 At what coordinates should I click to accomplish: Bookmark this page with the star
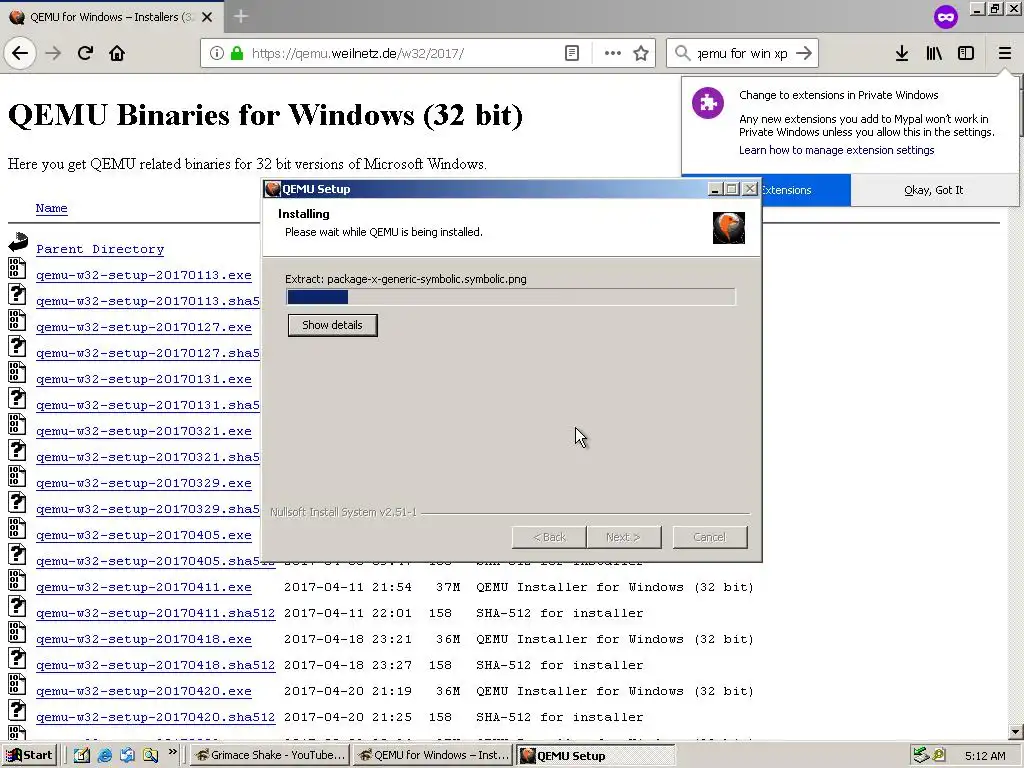(641, 54)
